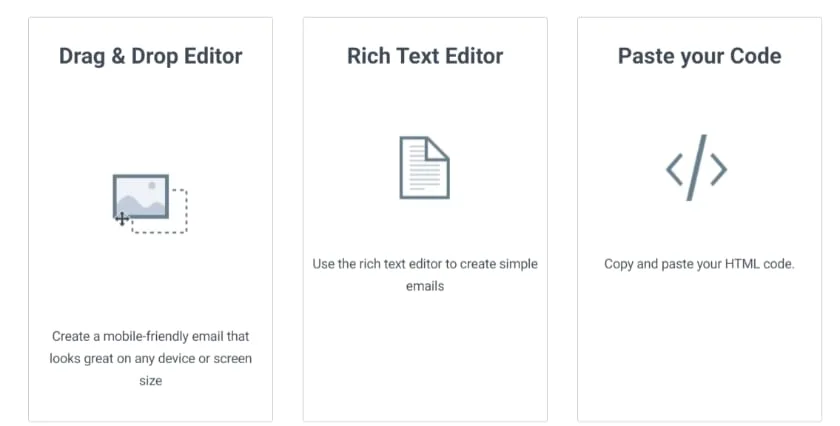Click 'Use the rich text editor' description
This screenshot has height=426, width=840.
(x=425, y=275)
